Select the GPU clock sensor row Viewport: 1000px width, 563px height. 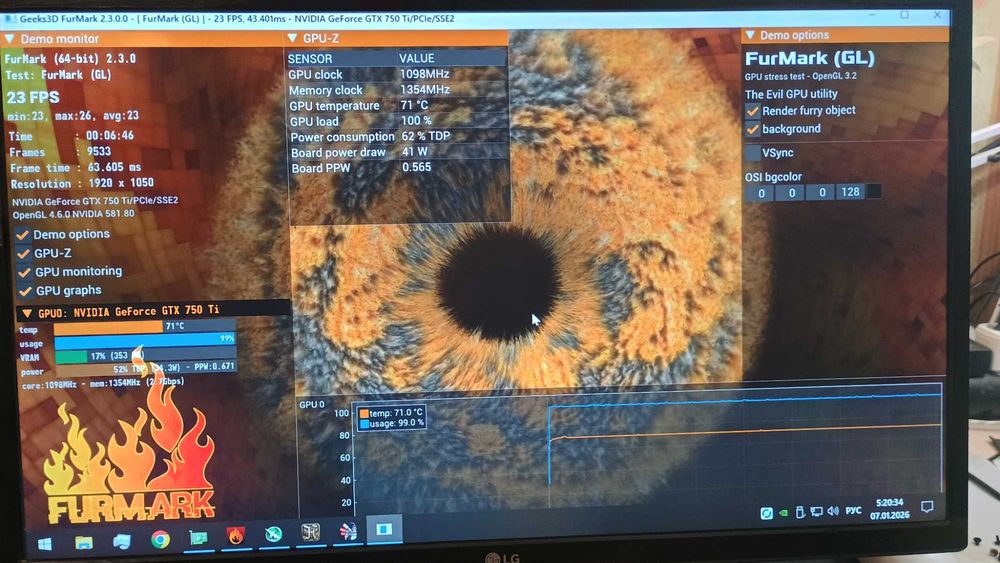coord(397,74)
